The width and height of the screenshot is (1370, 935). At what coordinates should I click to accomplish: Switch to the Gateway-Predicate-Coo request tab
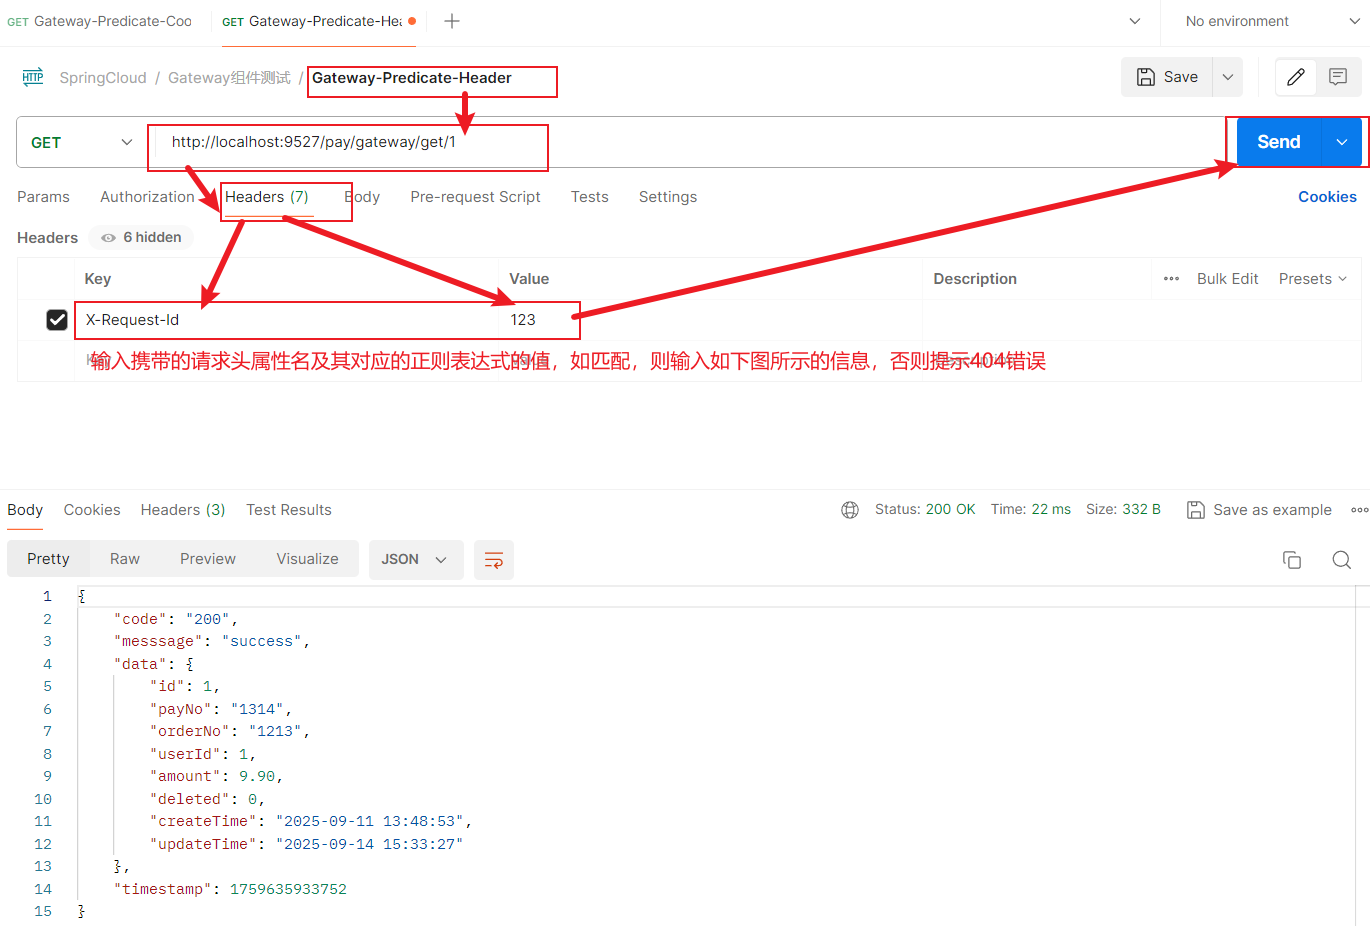[x=100, y=21]
